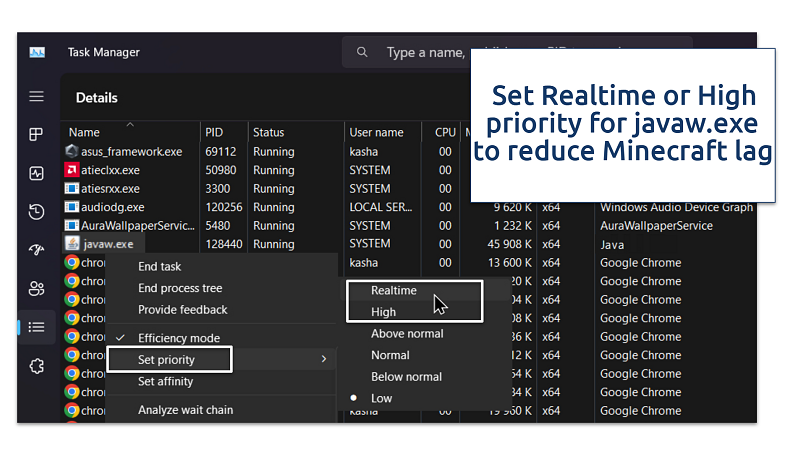Choose Set affinity from context menu
The height and width of the screenshot is (453, 806).
pos(165,381)
